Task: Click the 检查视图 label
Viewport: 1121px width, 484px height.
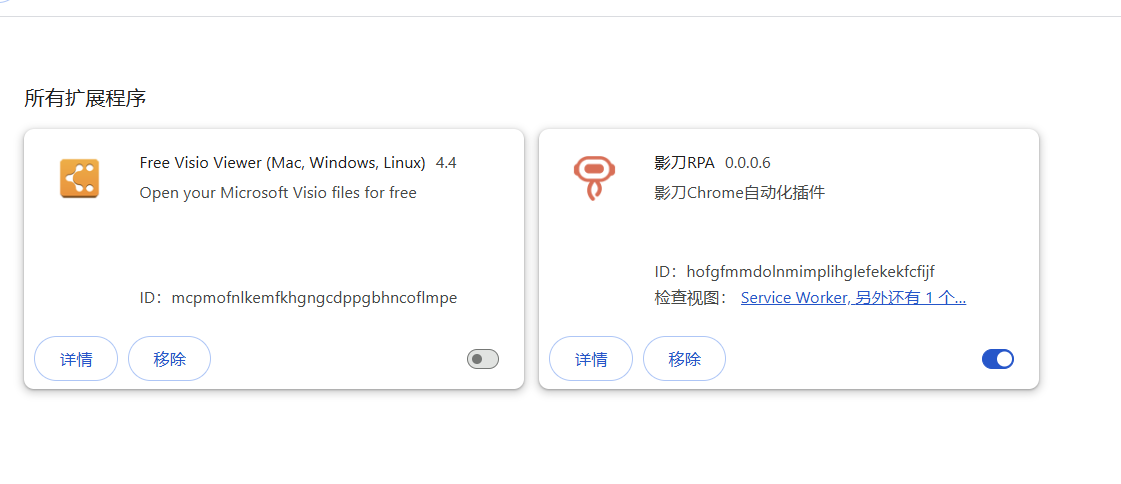Action: 692,298
